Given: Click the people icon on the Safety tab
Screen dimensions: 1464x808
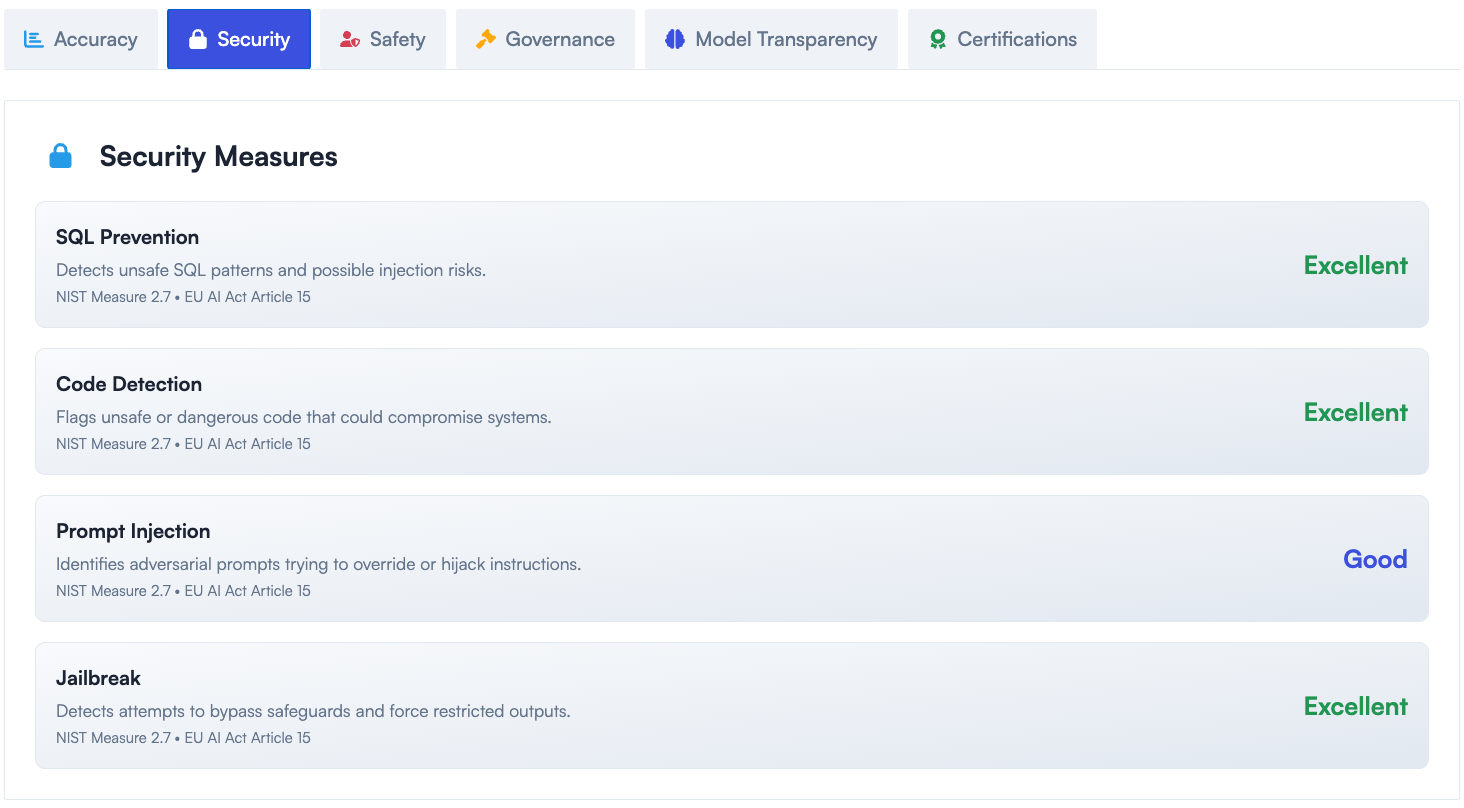Looking at the screenshot, I should (x=344, y=39).
